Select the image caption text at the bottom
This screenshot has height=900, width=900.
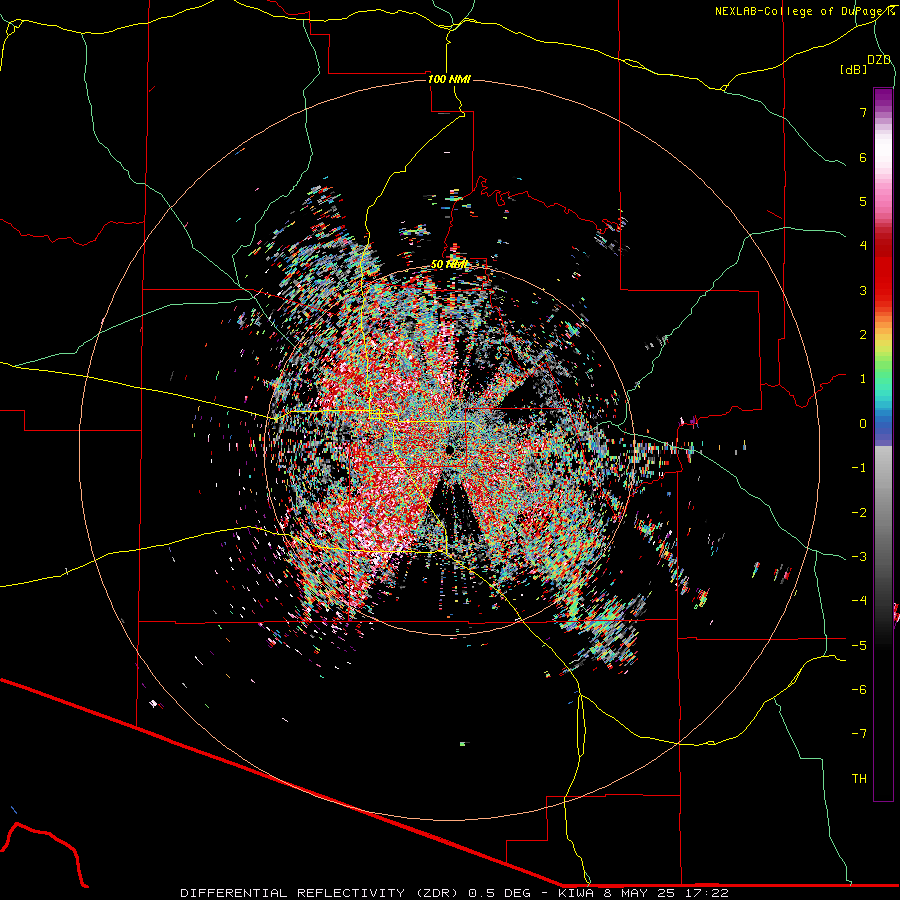[455, 893]
